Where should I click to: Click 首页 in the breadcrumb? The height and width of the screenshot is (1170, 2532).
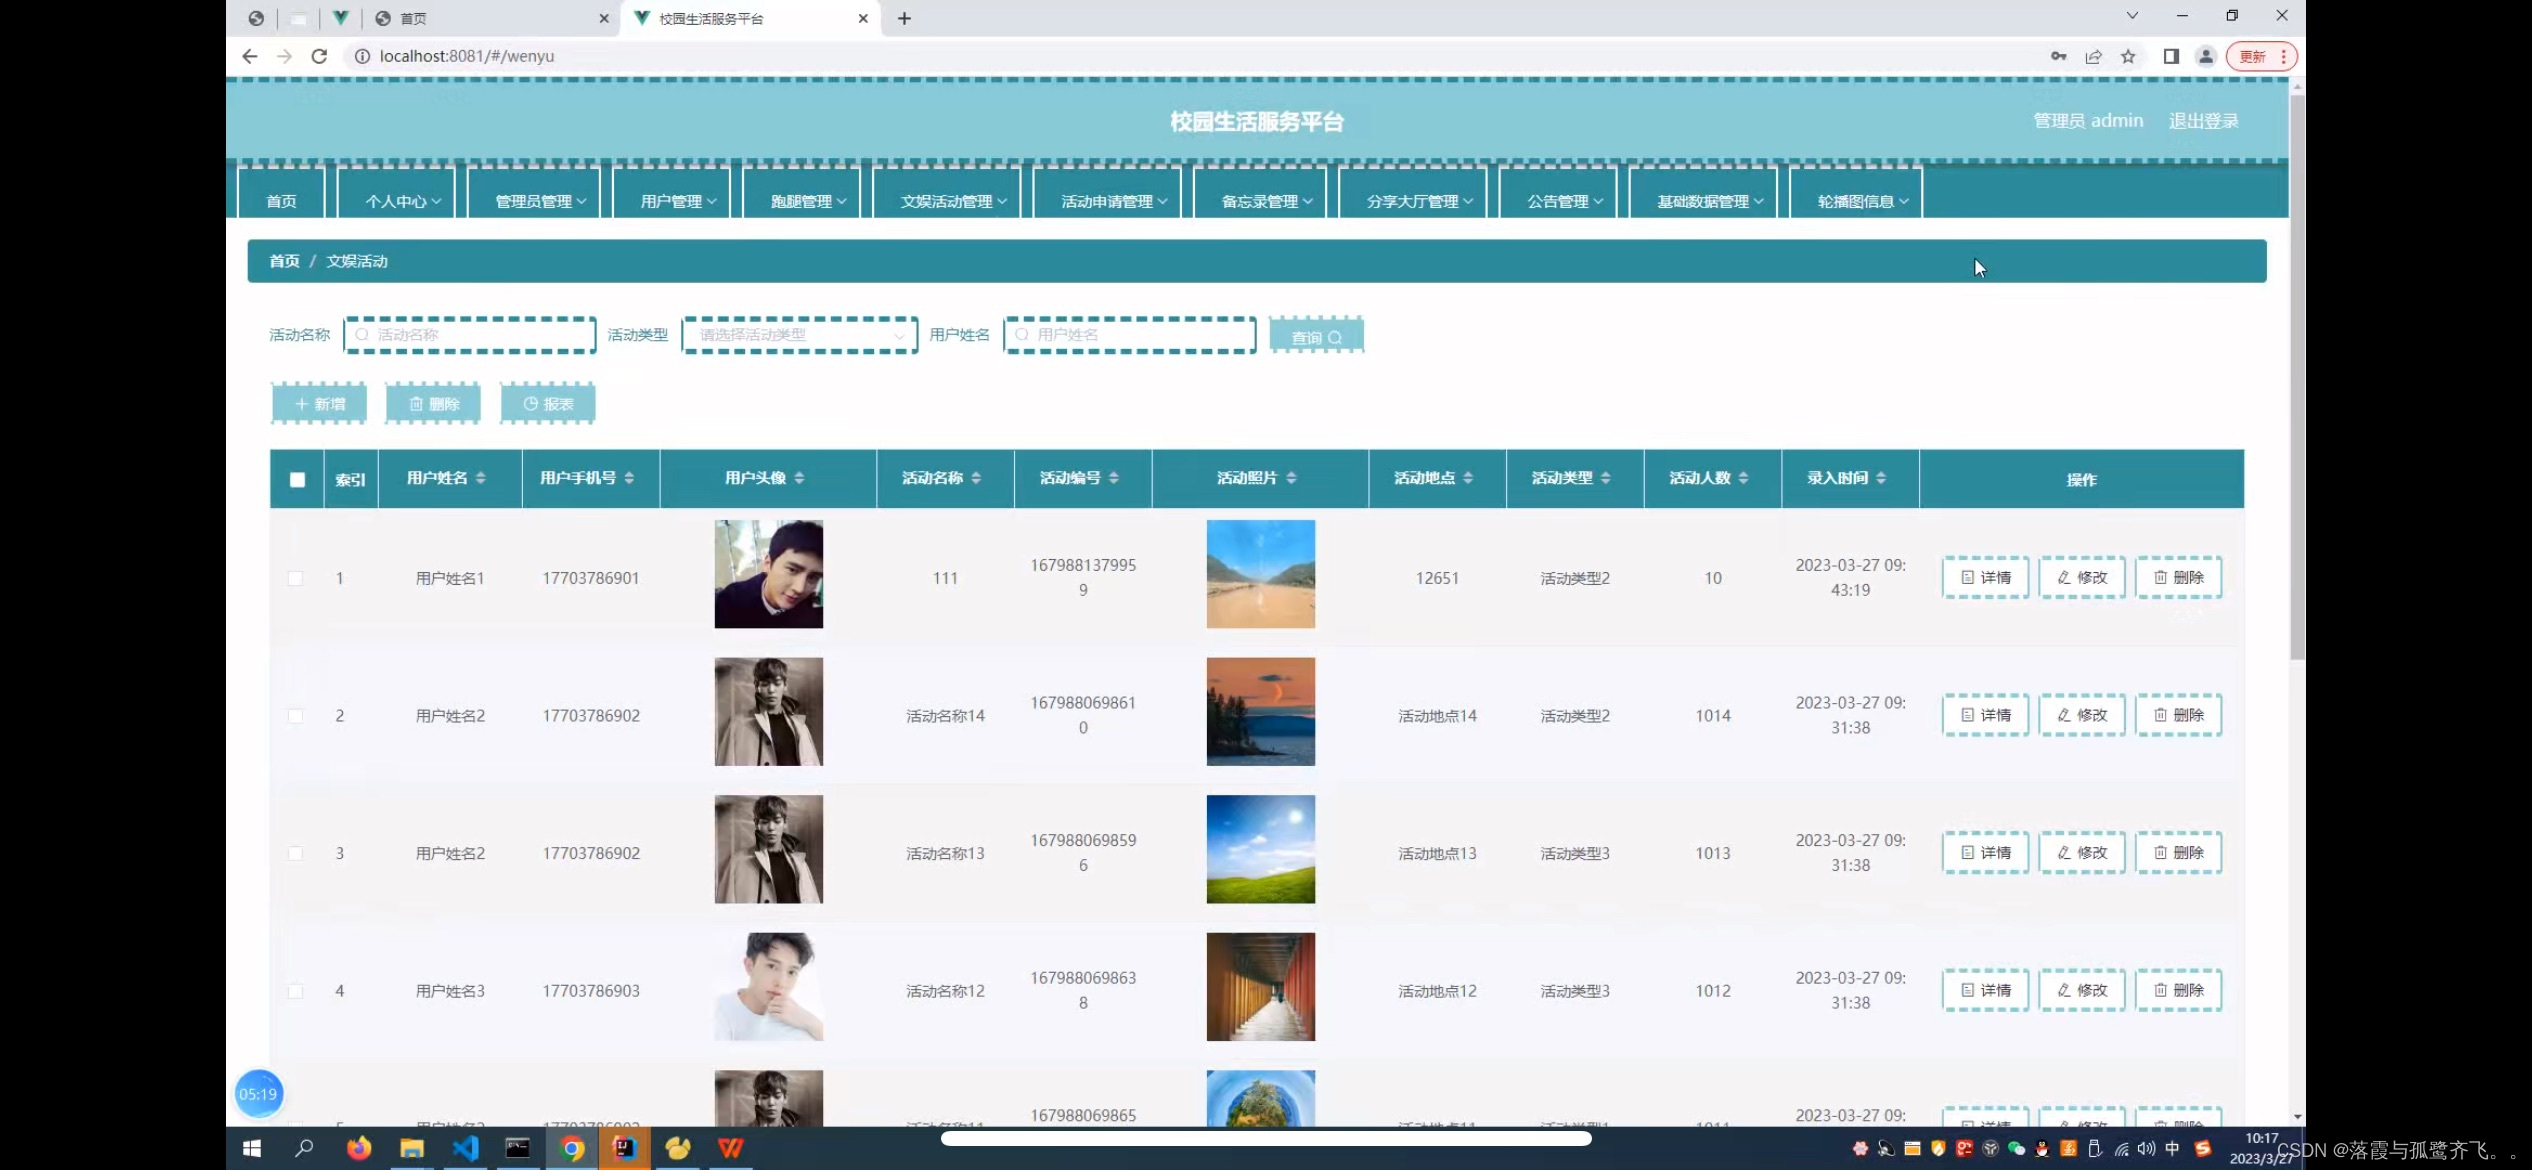[x=284, y=261]
